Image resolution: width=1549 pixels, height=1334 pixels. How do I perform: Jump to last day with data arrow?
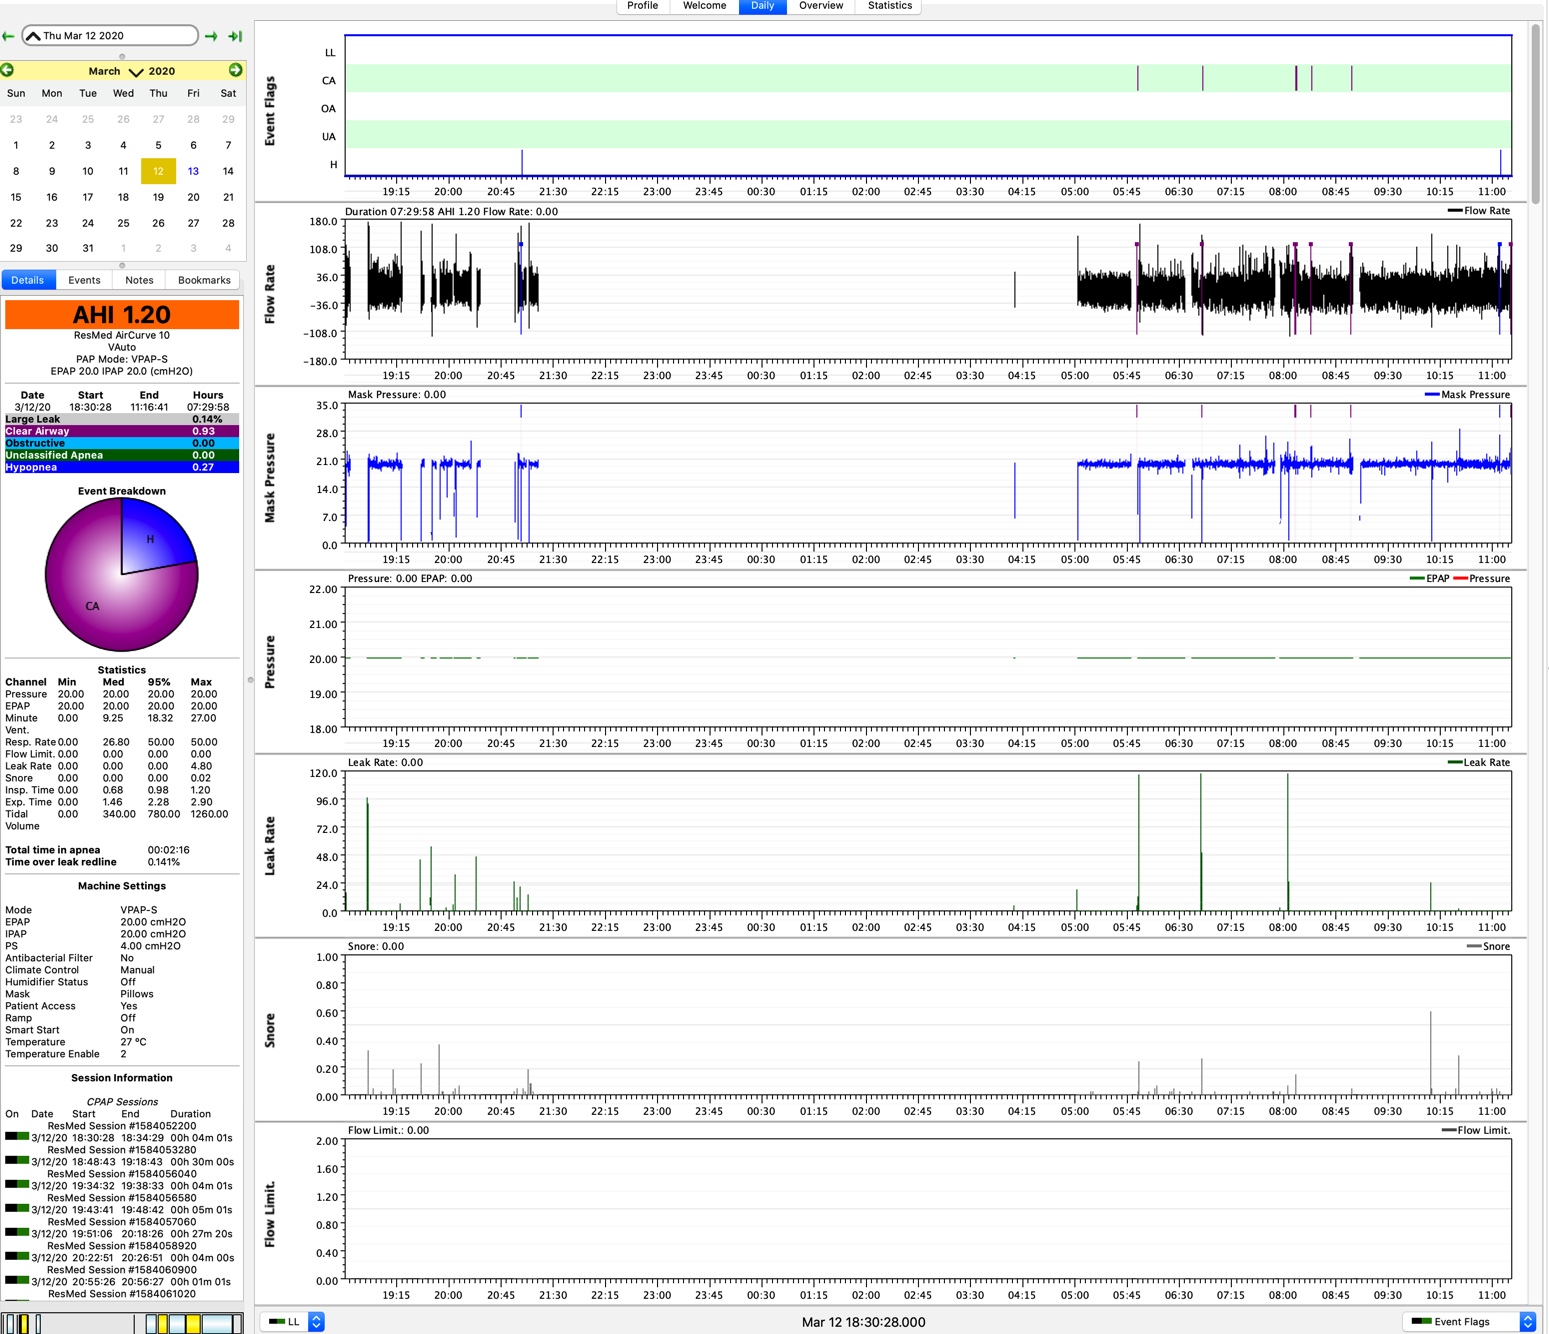(235, 36)
